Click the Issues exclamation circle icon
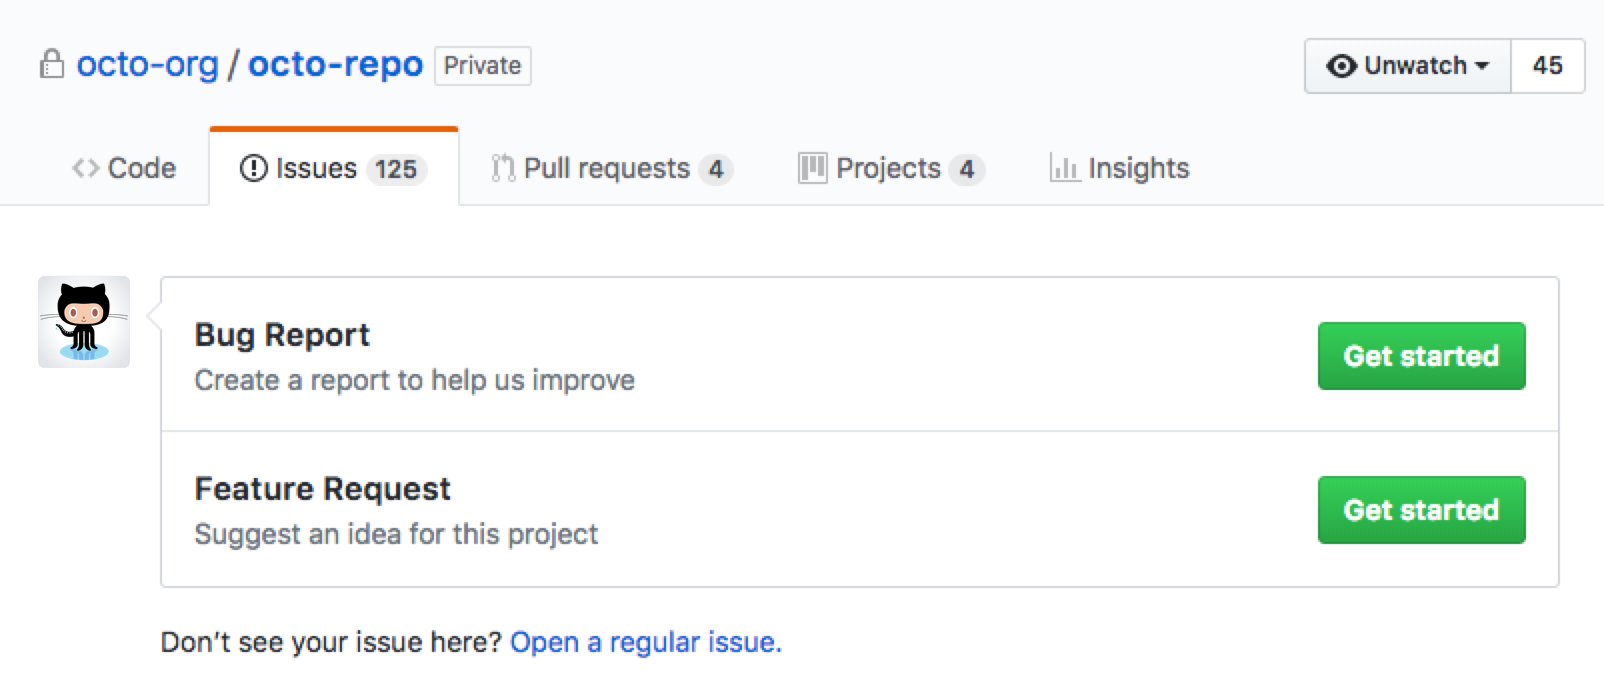 pyautogui.click(x=254, y=168)
